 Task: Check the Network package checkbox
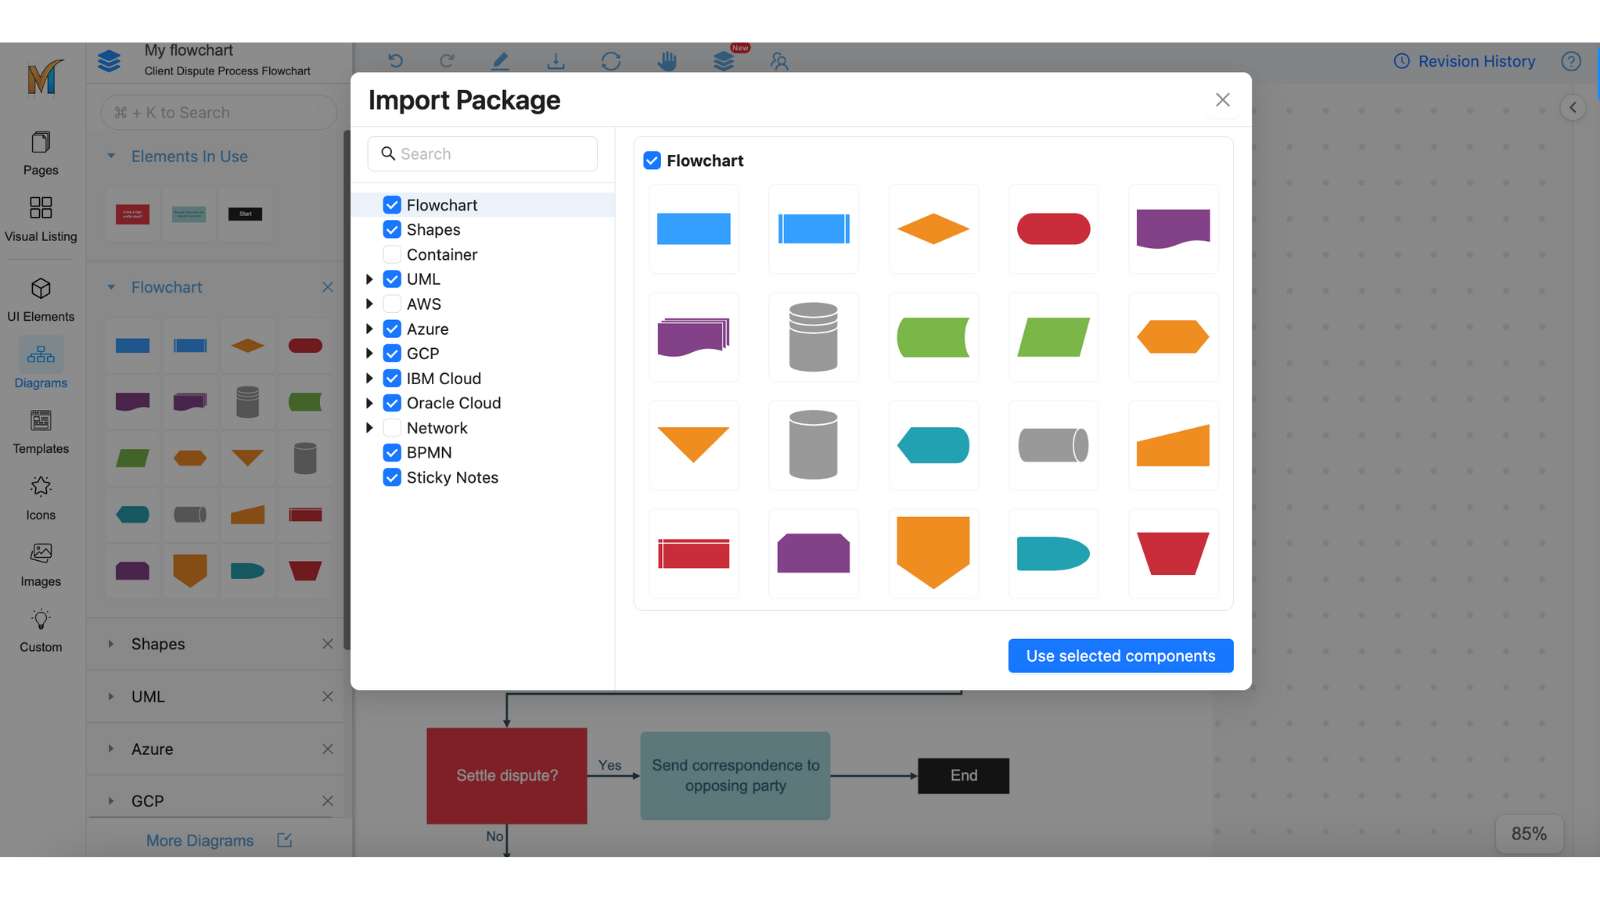point(392,428)
